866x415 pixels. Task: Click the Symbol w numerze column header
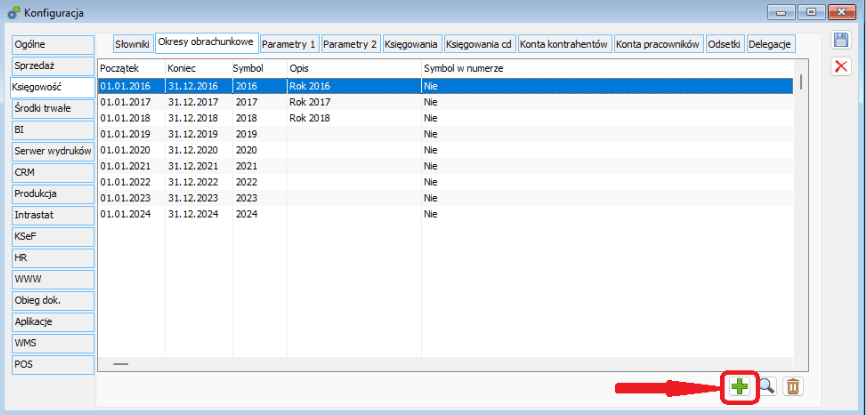point(608,68)
